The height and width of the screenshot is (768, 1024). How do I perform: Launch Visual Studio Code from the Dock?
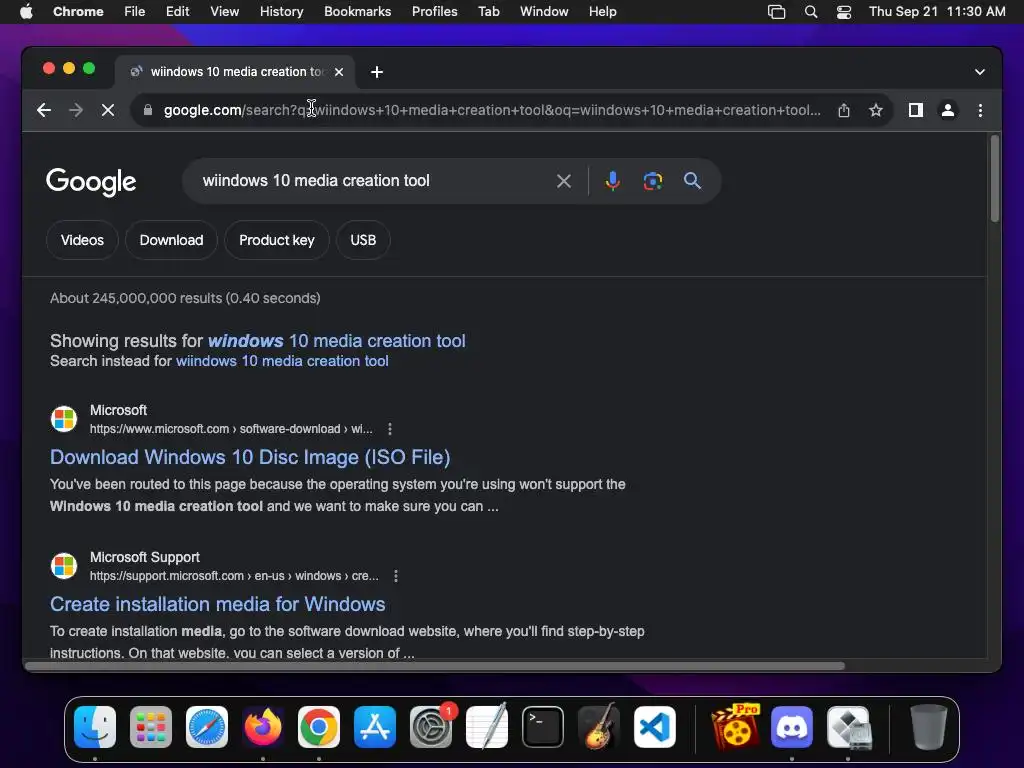pyautogui.click(x=655, y=727)
